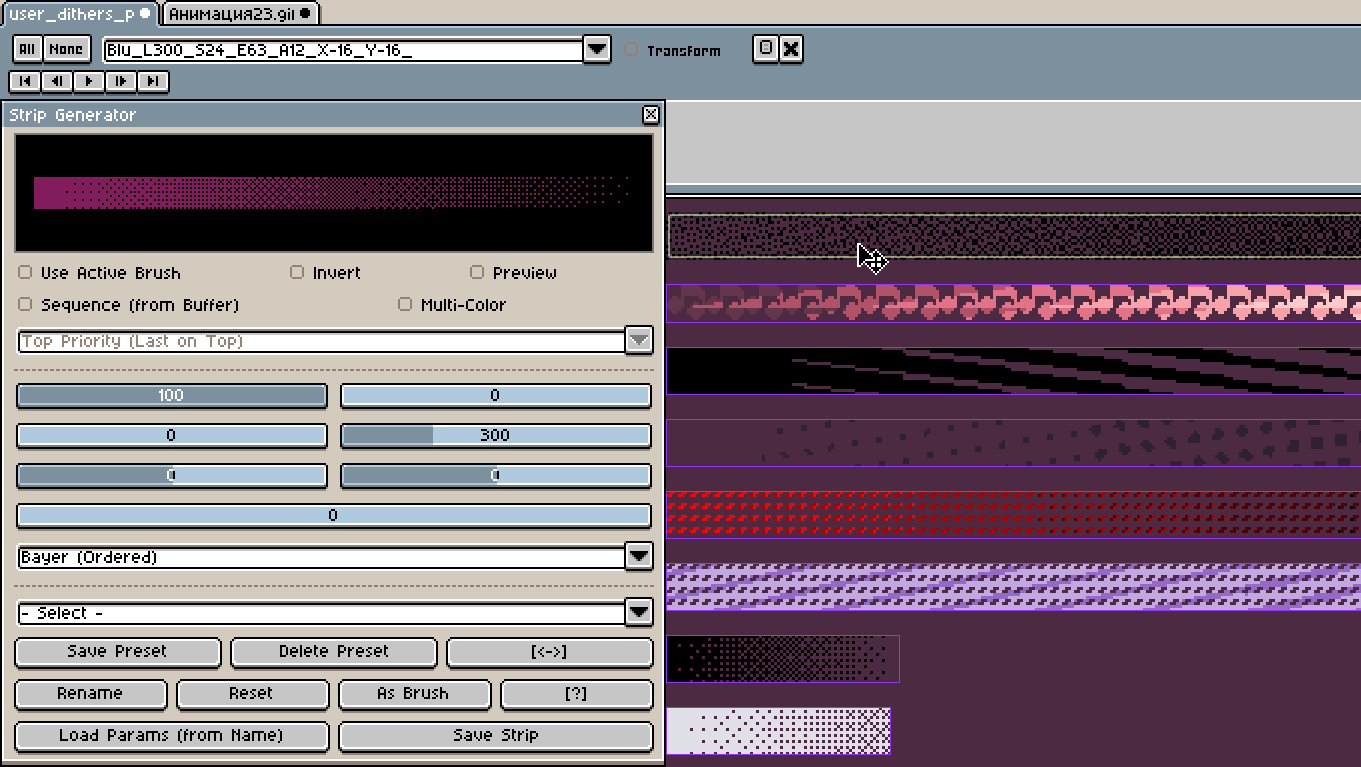Screen dimensions: 1361x767
Task: Click the X icon beside Transform
Action: pyautogui.click(x=791, y=49)
